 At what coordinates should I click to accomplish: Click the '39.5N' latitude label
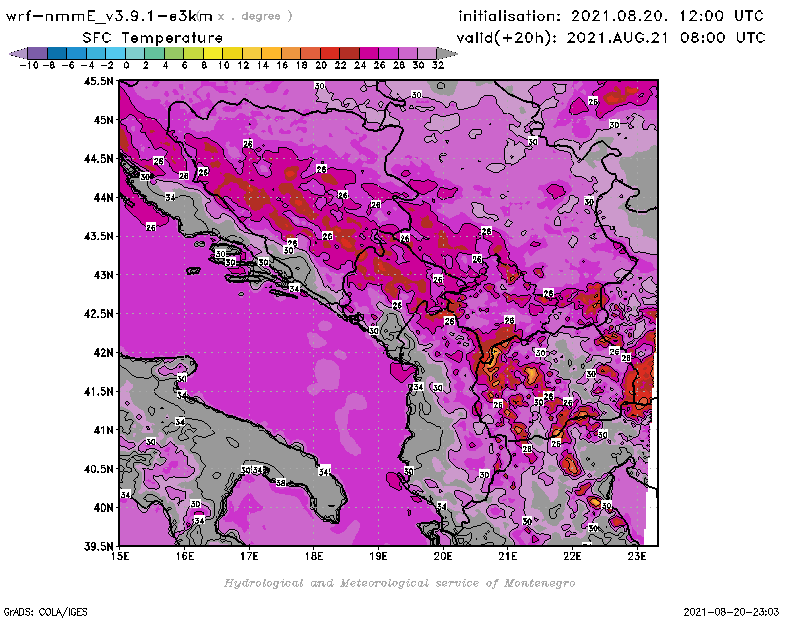(99, 547)
